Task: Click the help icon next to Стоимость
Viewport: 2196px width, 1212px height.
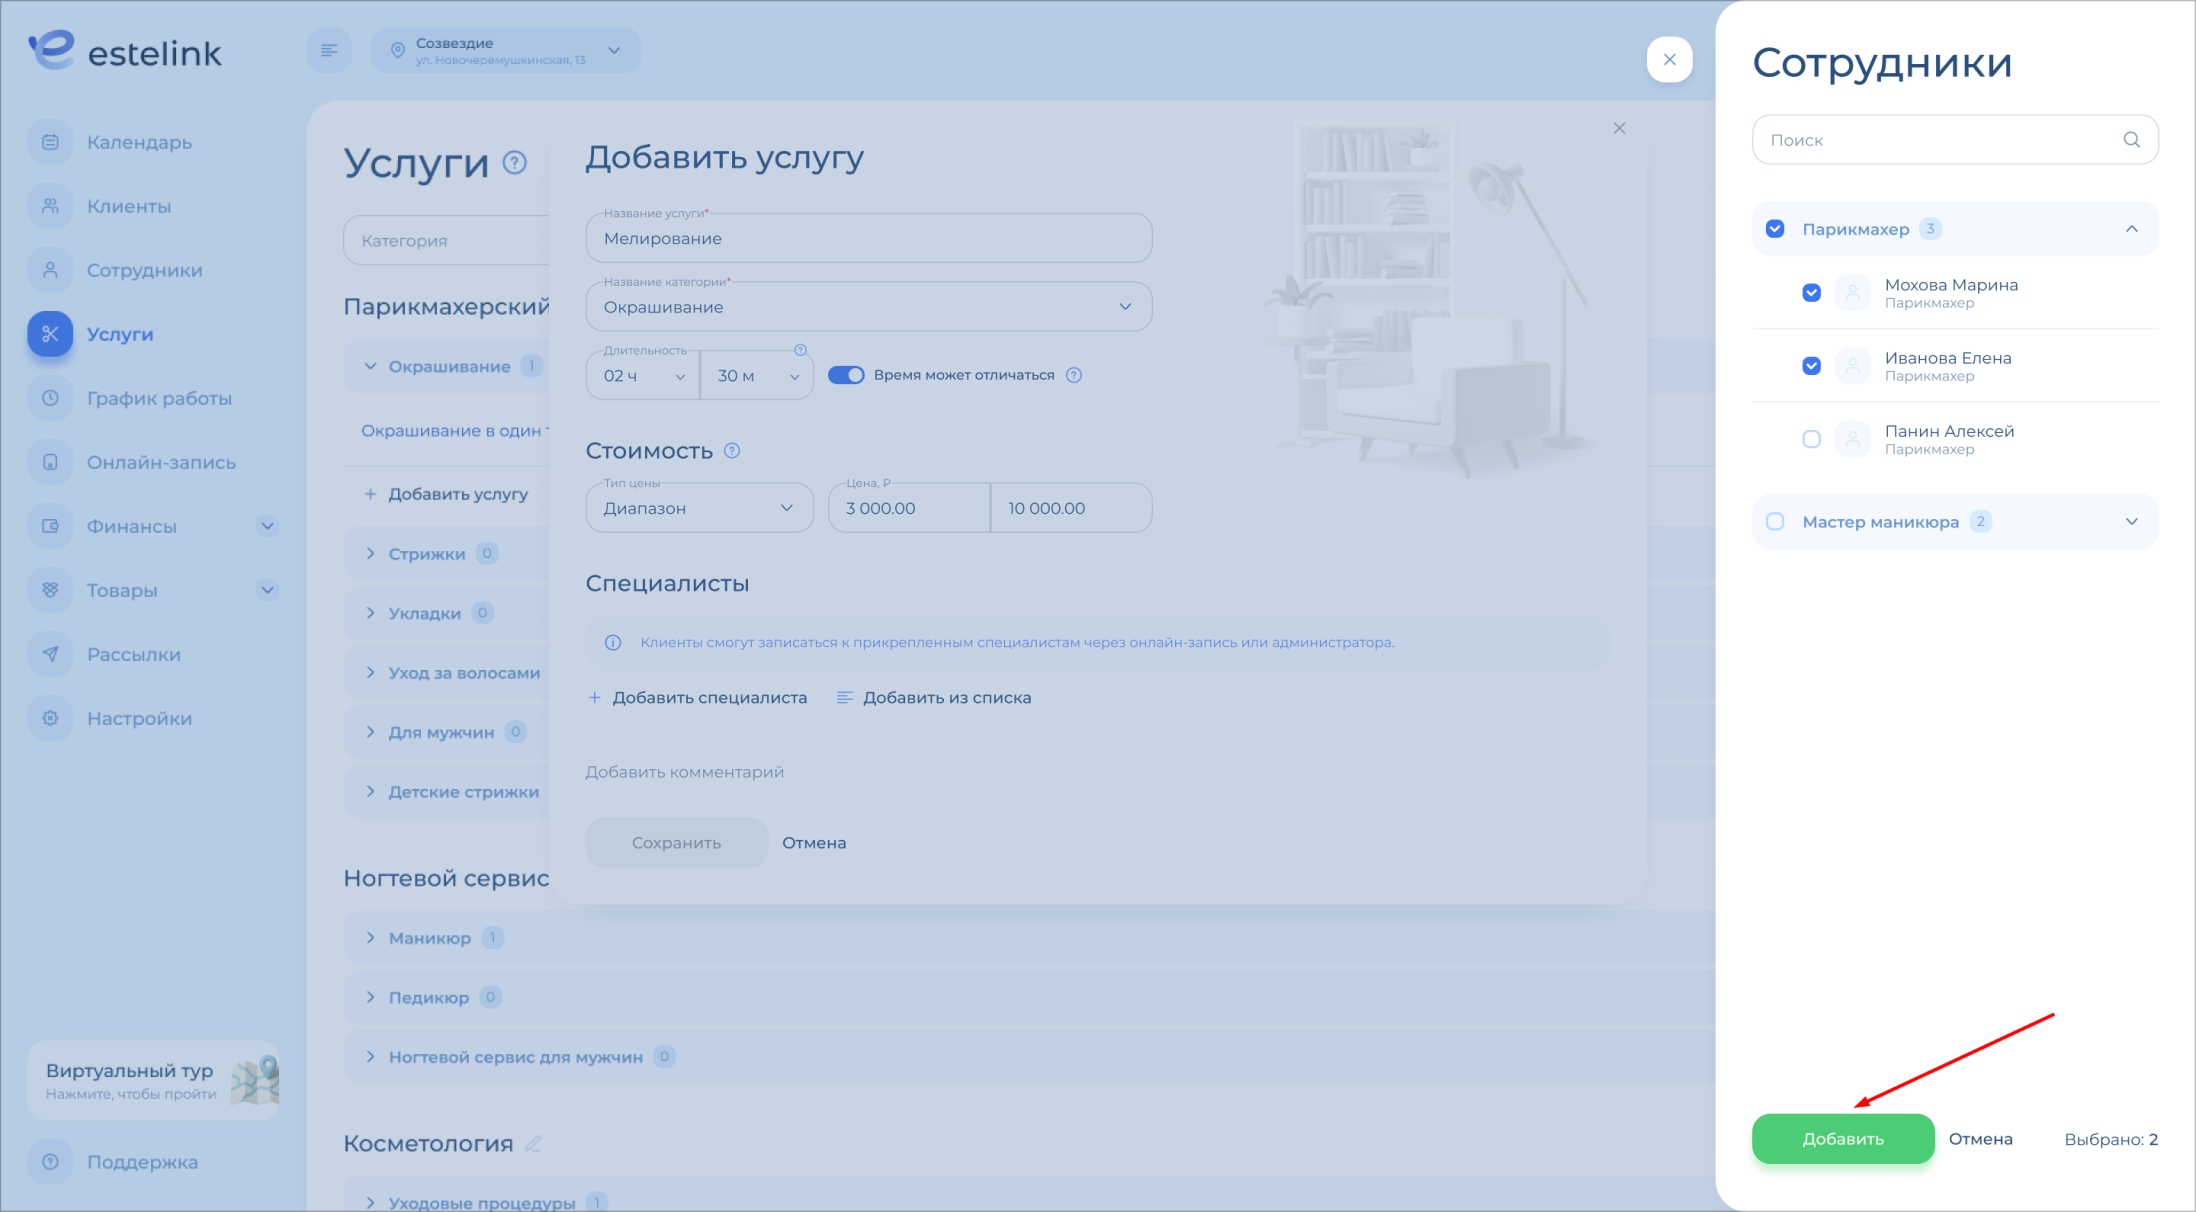Action: click(x=732, y=451)
